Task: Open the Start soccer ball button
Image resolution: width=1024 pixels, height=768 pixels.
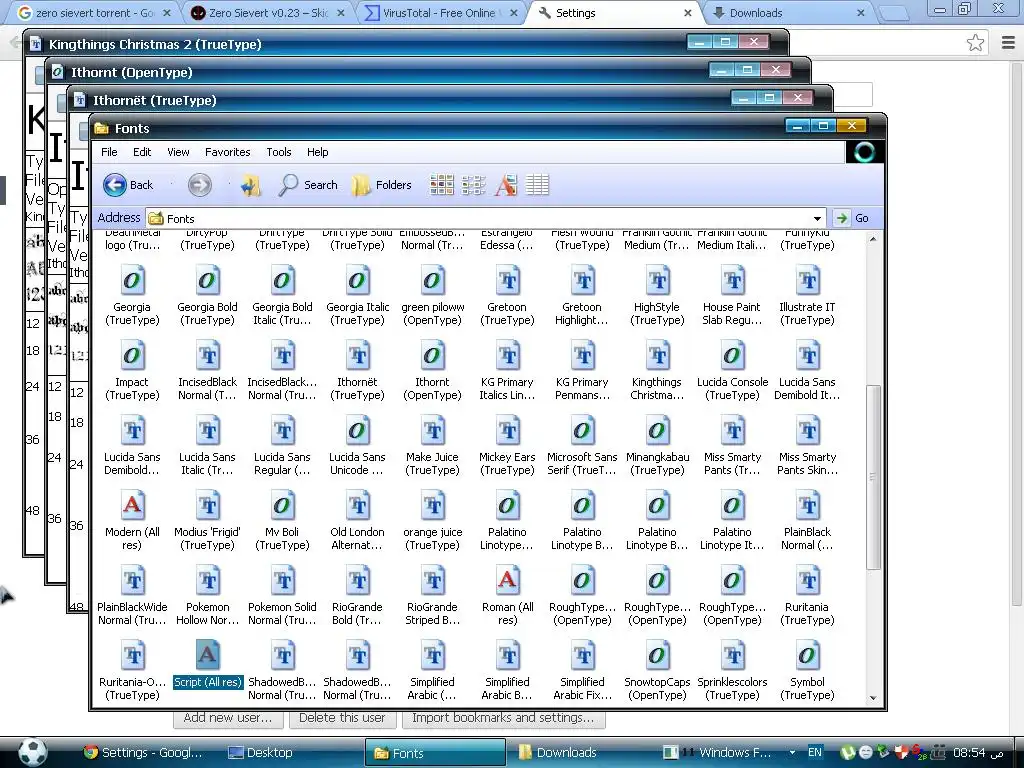Action: pos(32,752)
